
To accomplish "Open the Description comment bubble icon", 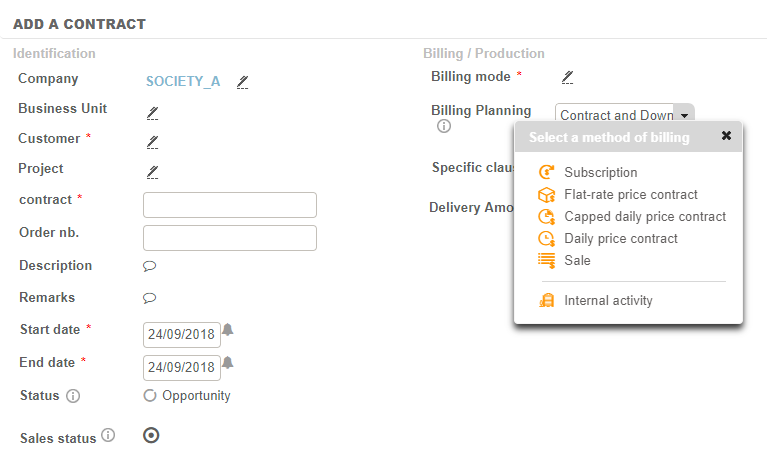I will pos(150,266).
